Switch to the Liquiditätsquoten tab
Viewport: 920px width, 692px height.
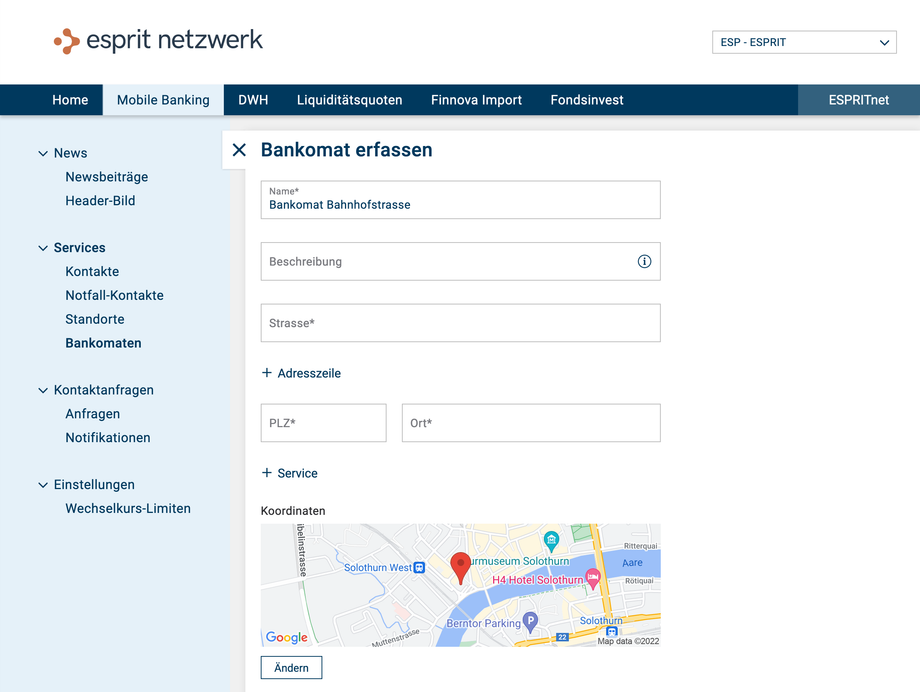349,100
